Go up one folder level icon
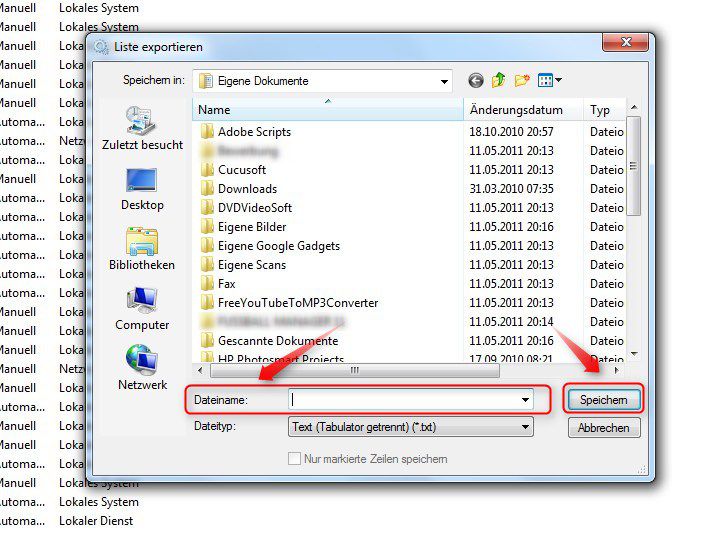725x535 pixels. pyautogui.click(x=498, y=80)
